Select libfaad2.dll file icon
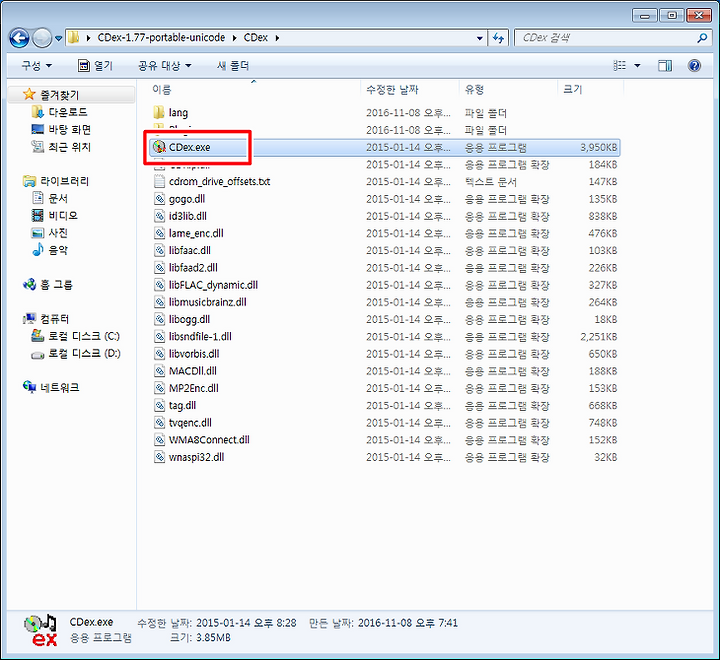Screen dimensions: 720x660 159,268
